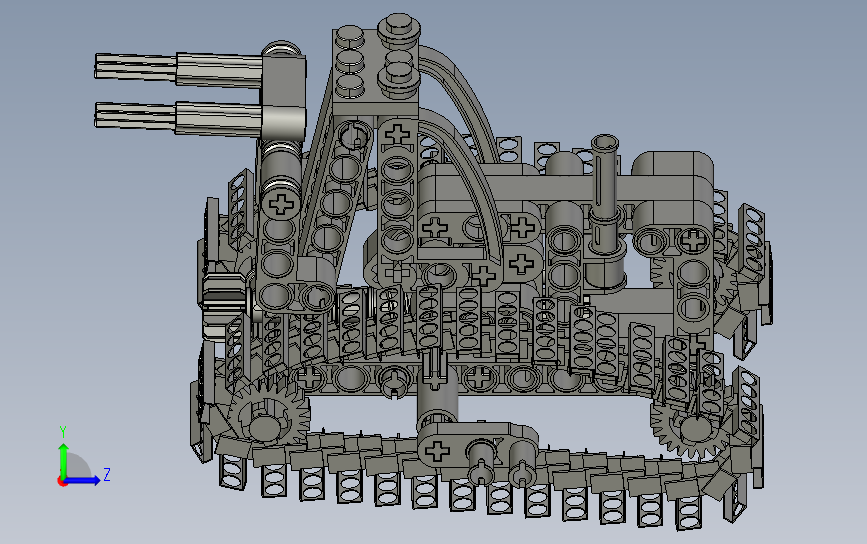Select the front left track sprocket gear
The height and width of the screenshot is (544, 867).
click(x=267, y=411)
